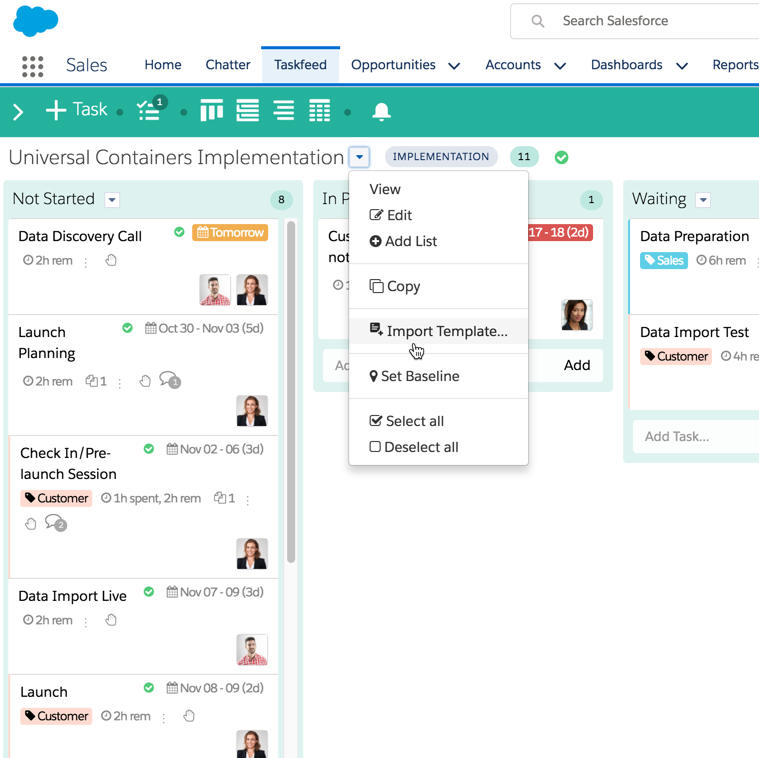Choose Select all in the menu

pos(438,421)
